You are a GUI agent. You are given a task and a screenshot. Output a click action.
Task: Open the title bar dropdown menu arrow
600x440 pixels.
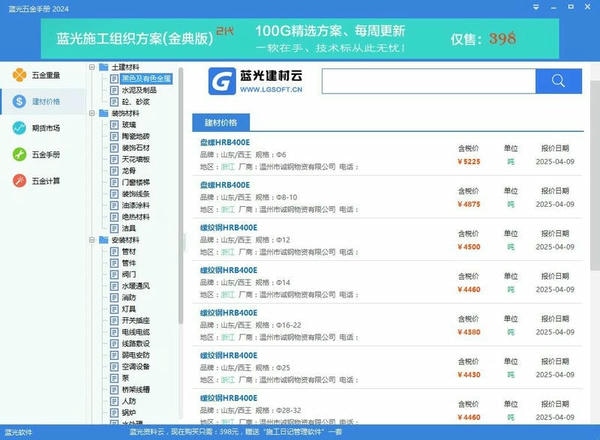tap(536, 7)
